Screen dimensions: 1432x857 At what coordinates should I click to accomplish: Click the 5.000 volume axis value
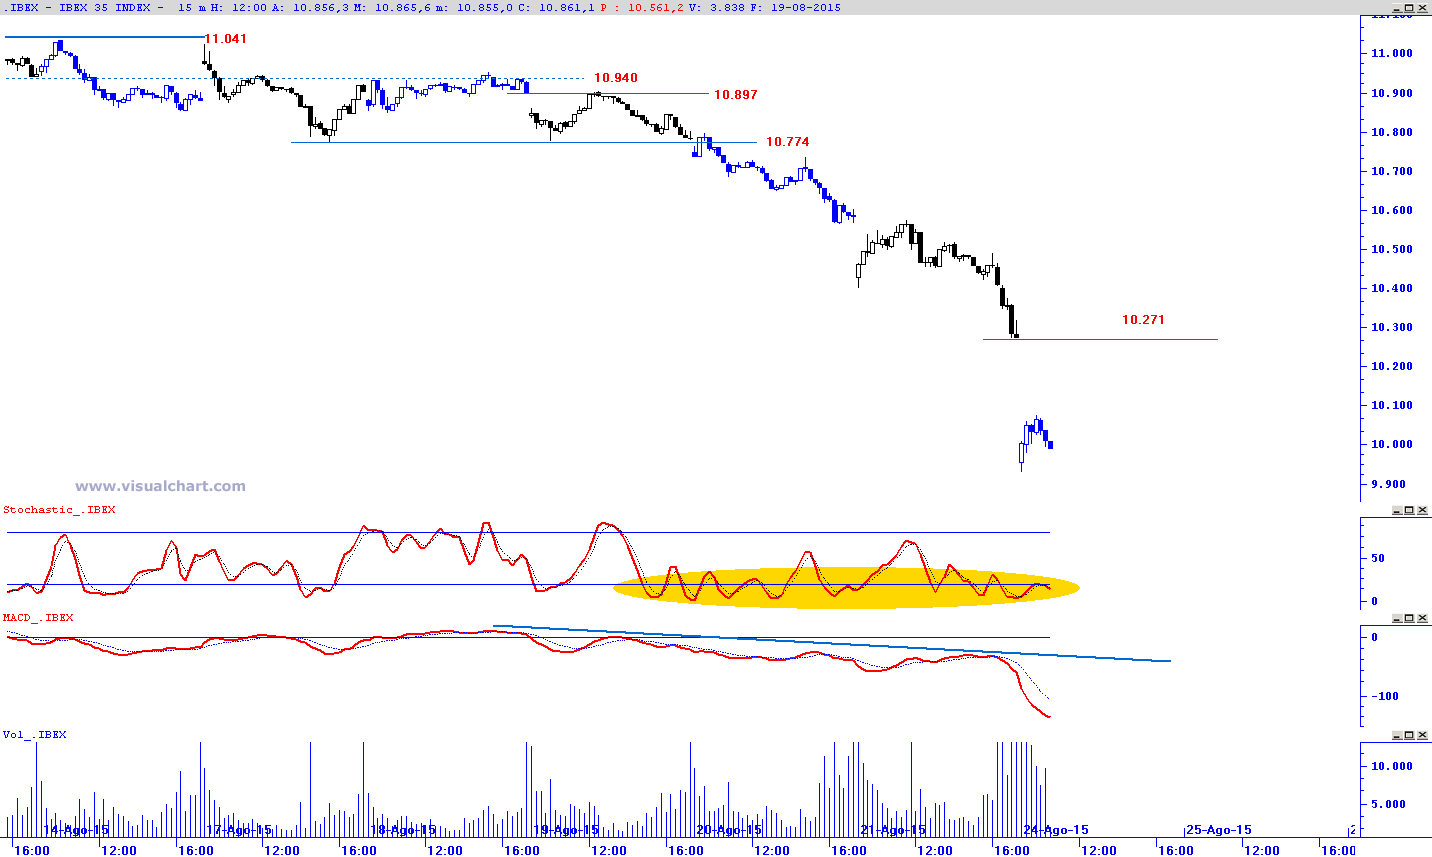tap(1389, 804)
